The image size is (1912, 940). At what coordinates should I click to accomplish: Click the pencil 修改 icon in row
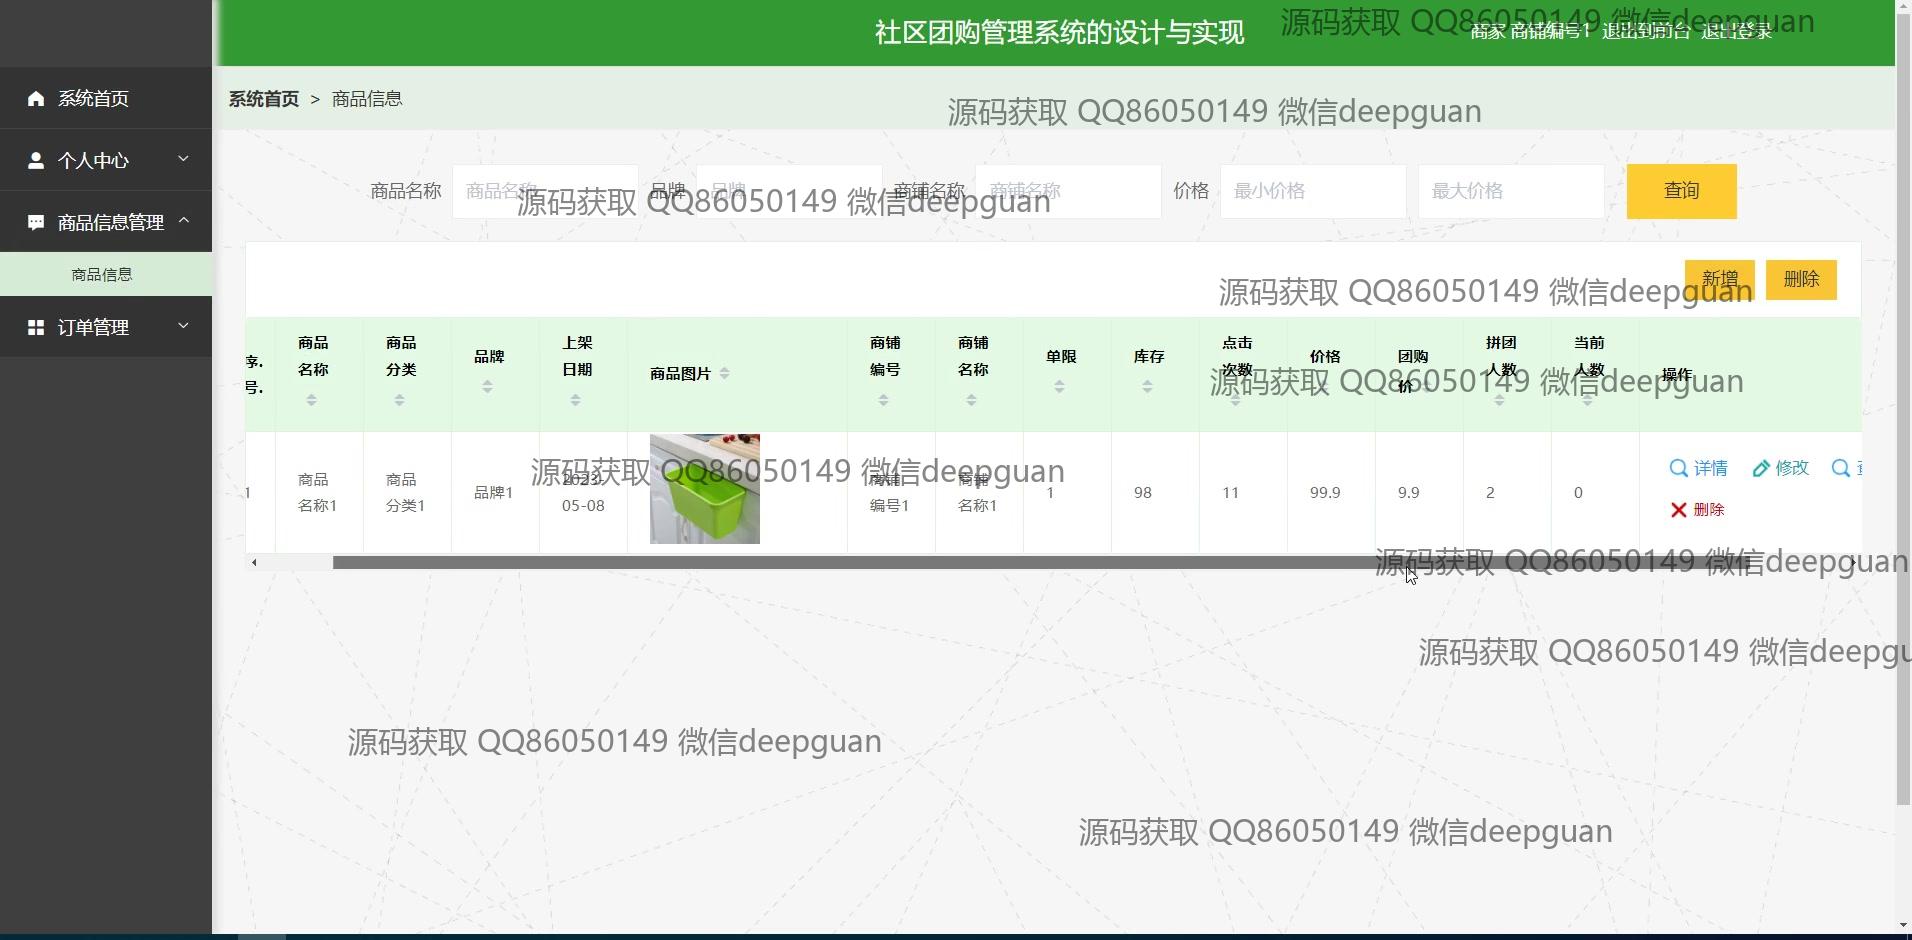(1761, 468)
